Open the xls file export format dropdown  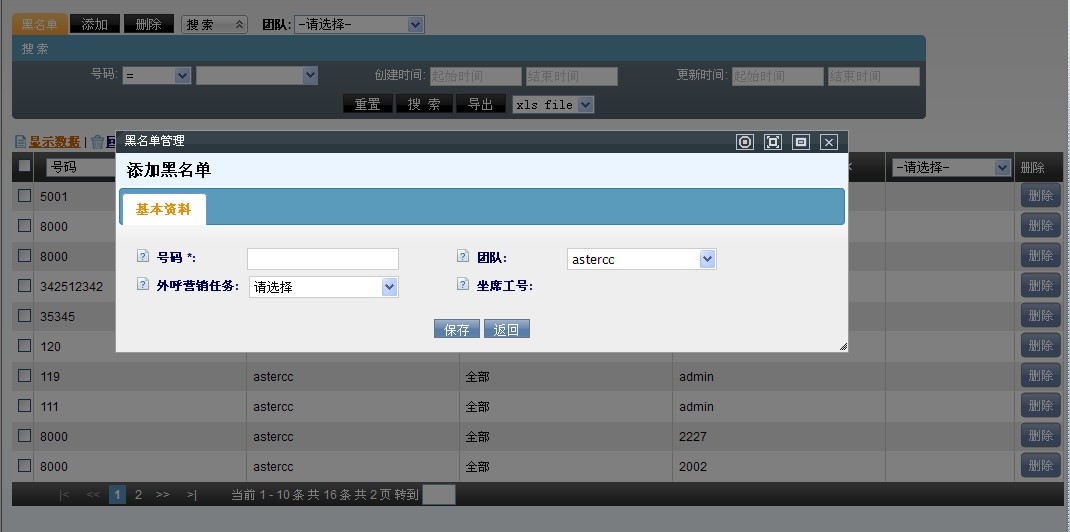click(x=553, y=104)
